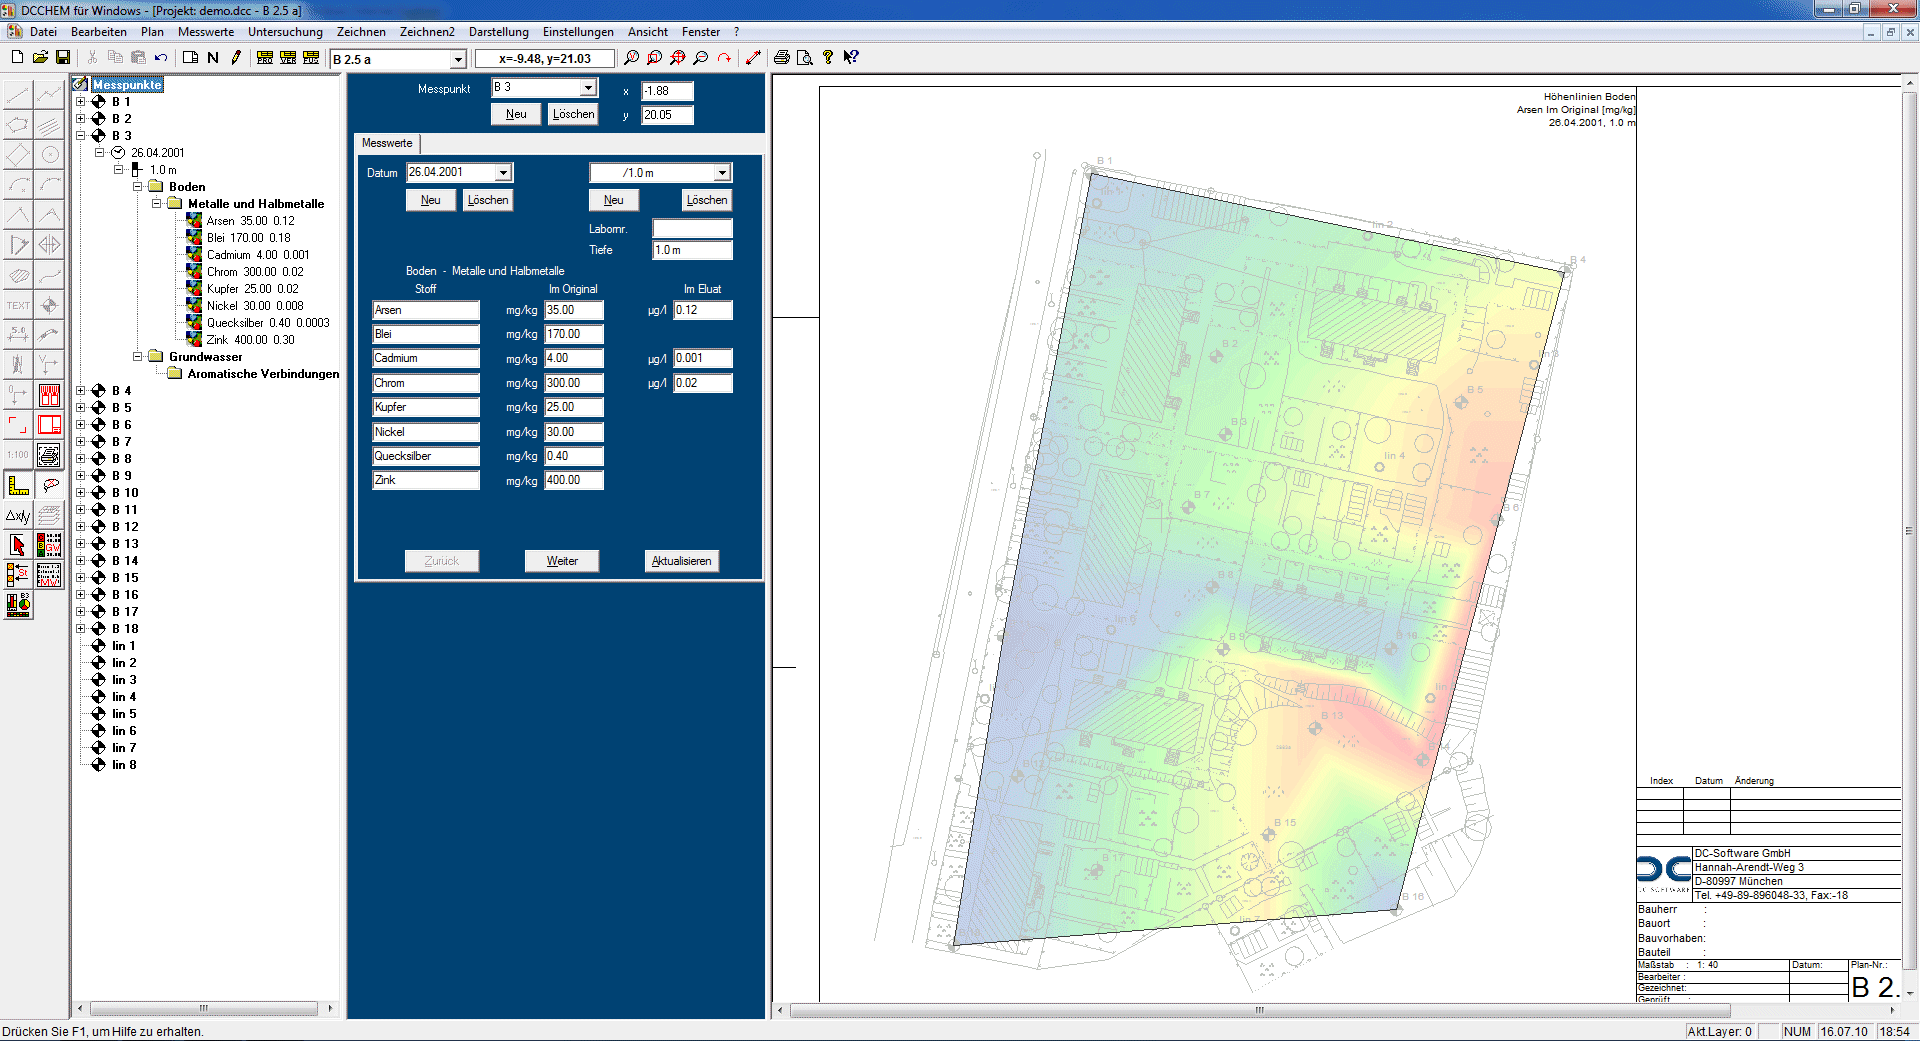
Task: Create a new project file
Action: click(17, 58)
